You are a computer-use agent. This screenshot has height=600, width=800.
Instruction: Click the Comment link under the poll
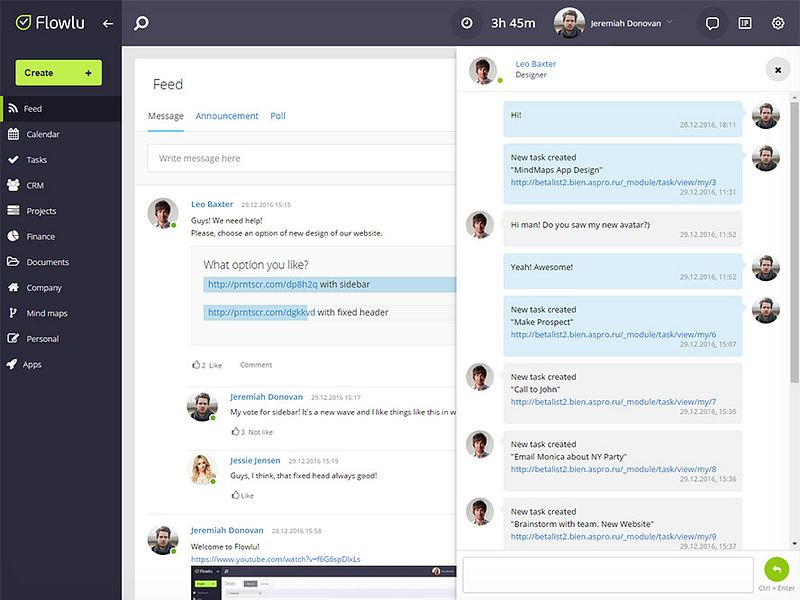point(256,365)
